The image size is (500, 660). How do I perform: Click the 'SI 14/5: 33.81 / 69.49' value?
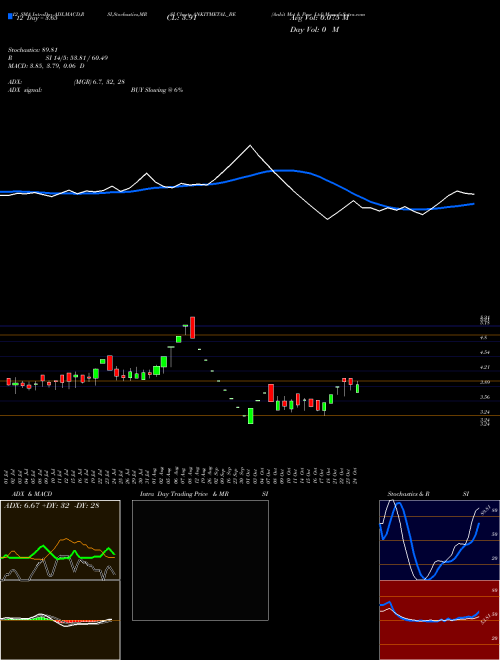pyautogui.click(x=77, y=58)
